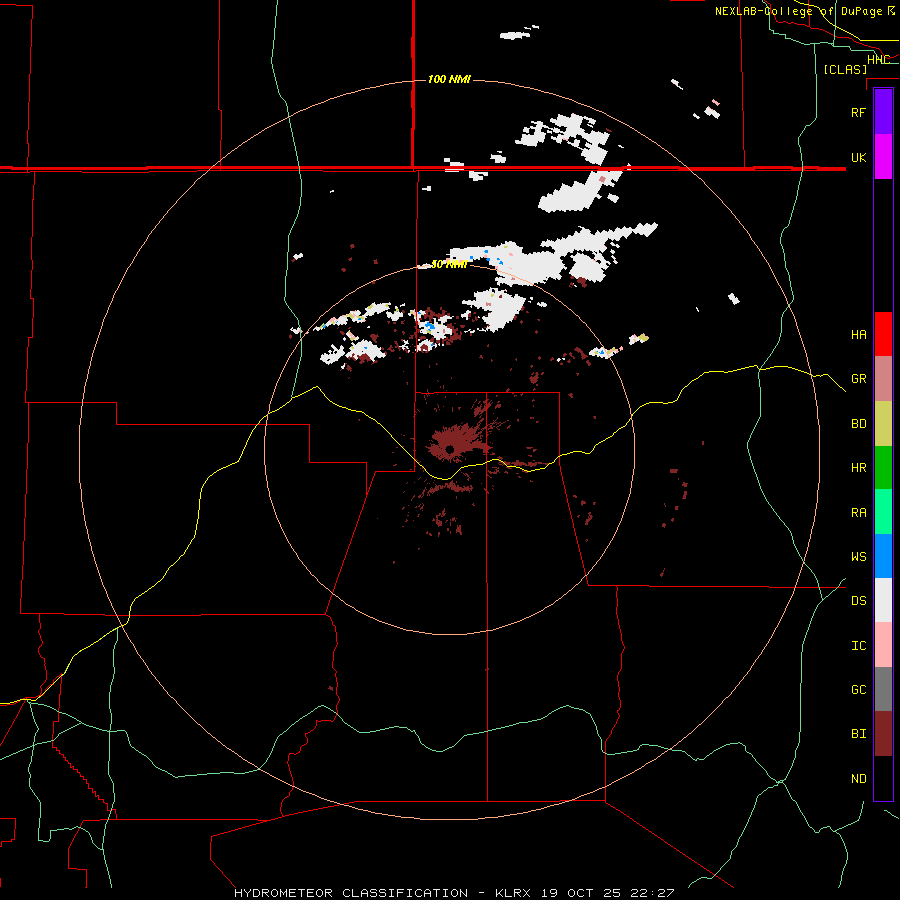Image resolution: width=900 pixels, height=900 pixels.
Task: Click the "RA" legend label
Action: tap(858, 513)
